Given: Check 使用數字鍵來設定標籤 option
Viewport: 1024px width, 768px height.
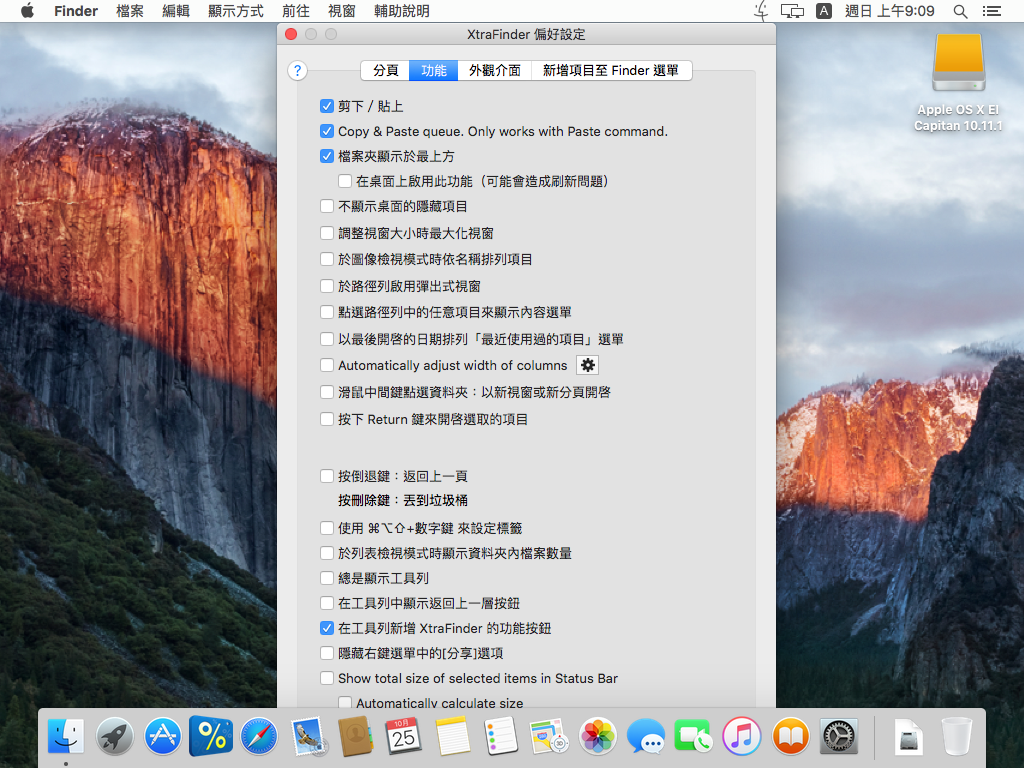Looking at the screenshot, I should point(327,528).
